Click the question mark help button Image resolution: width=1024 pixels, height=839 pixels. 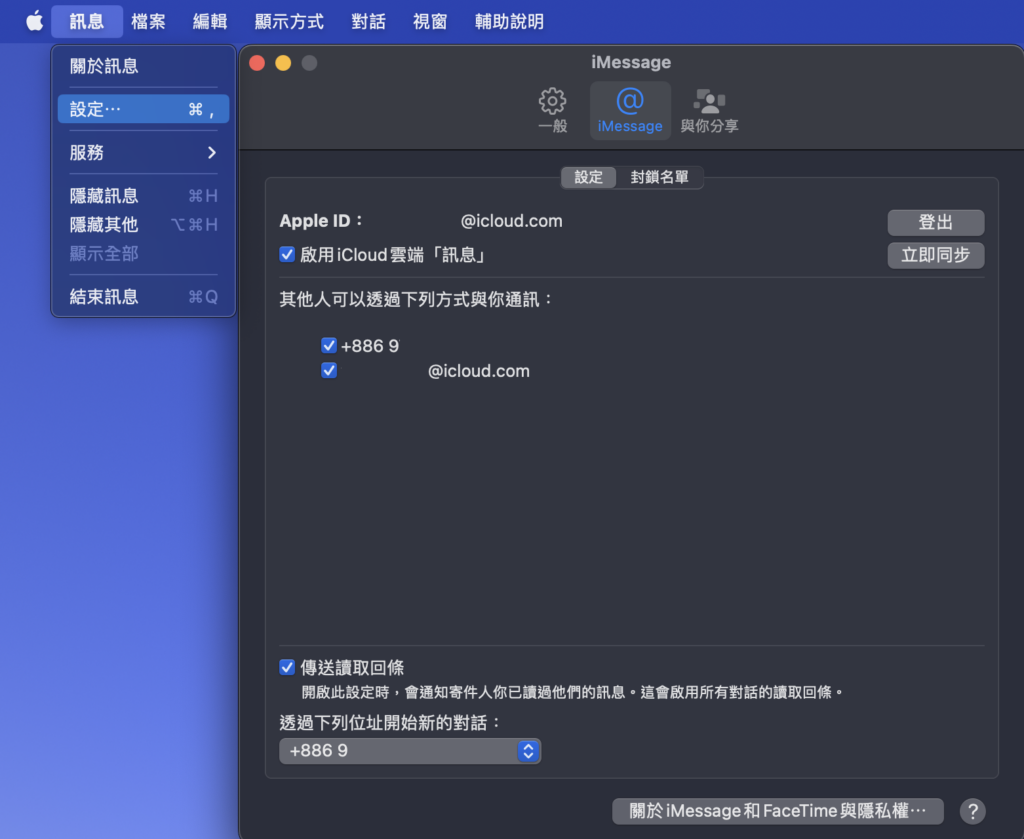click(972, 811)
